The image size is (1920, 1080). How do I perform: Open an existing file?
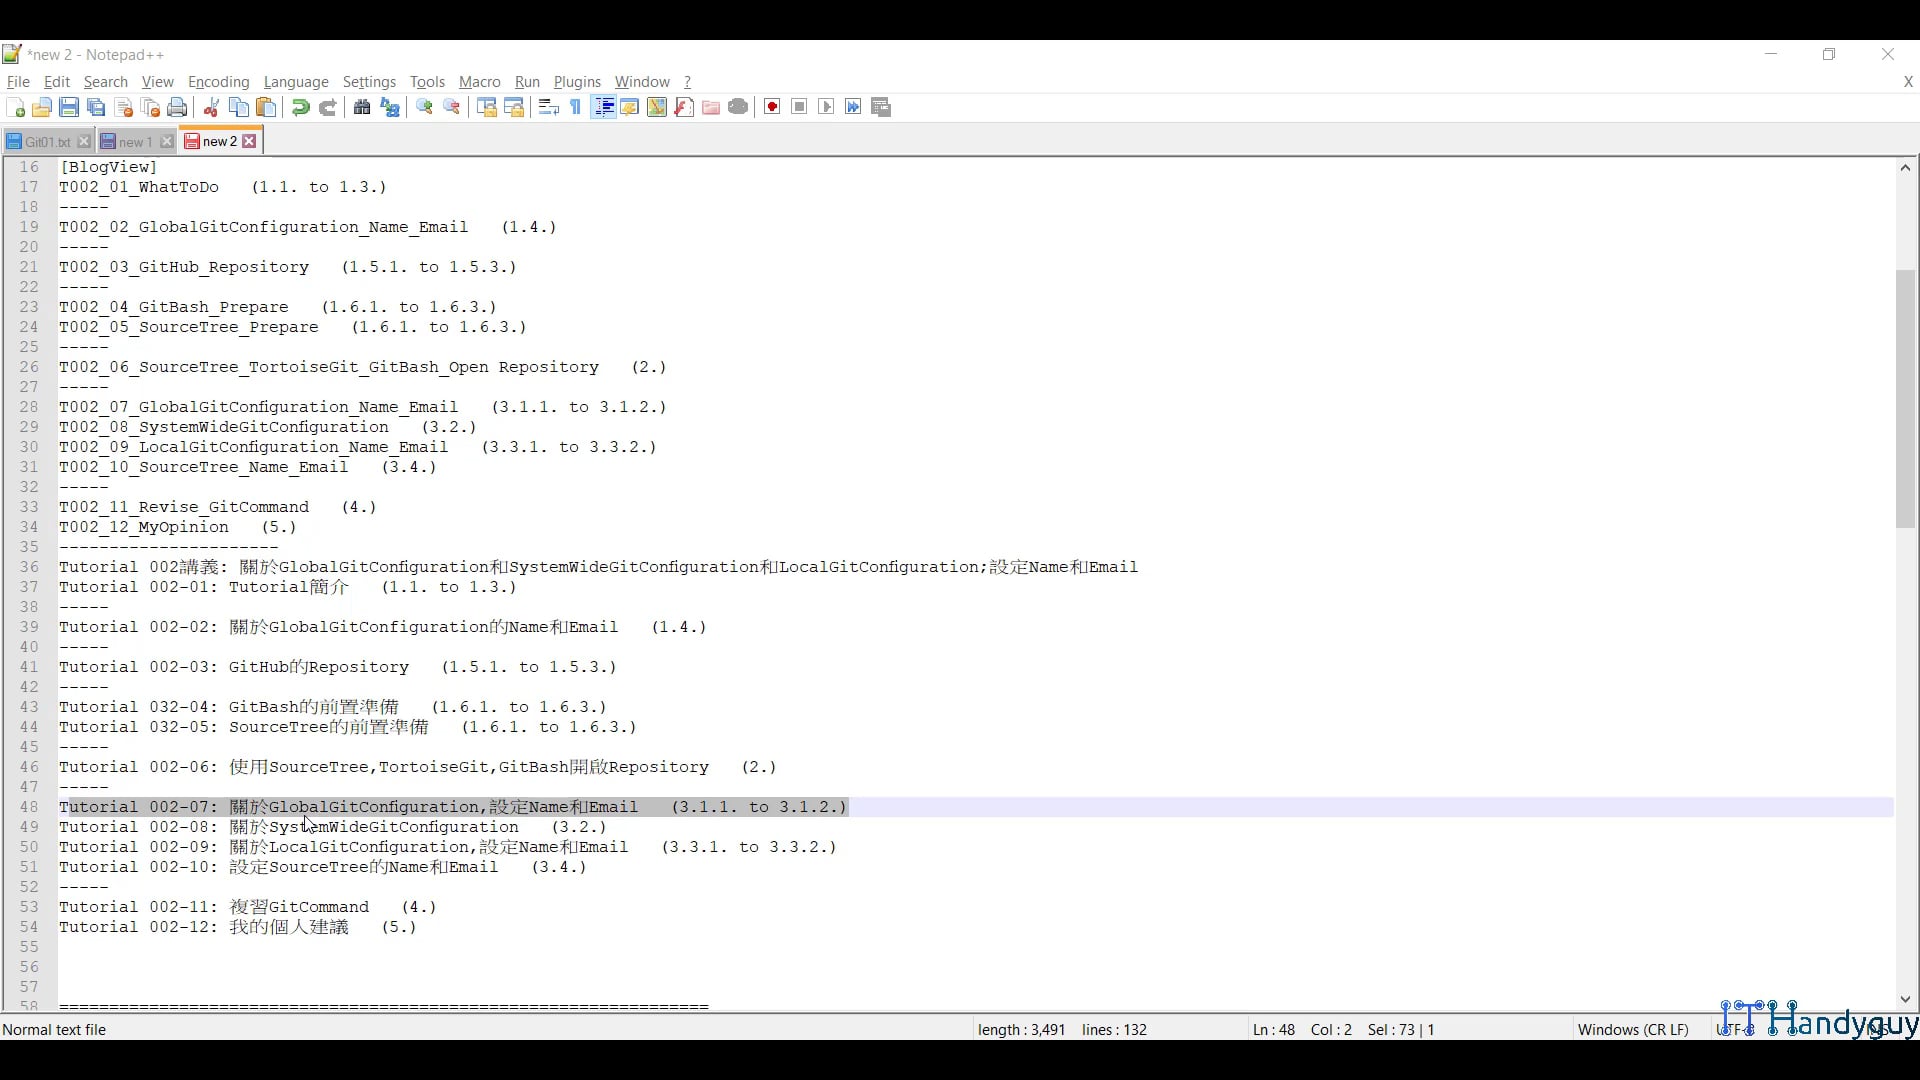coord(42,107)
